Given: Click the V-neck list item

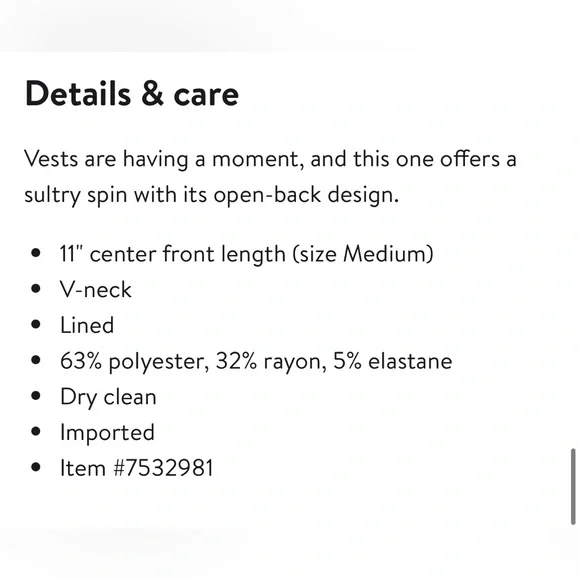Looking at the screenshot, I should 96,289.
